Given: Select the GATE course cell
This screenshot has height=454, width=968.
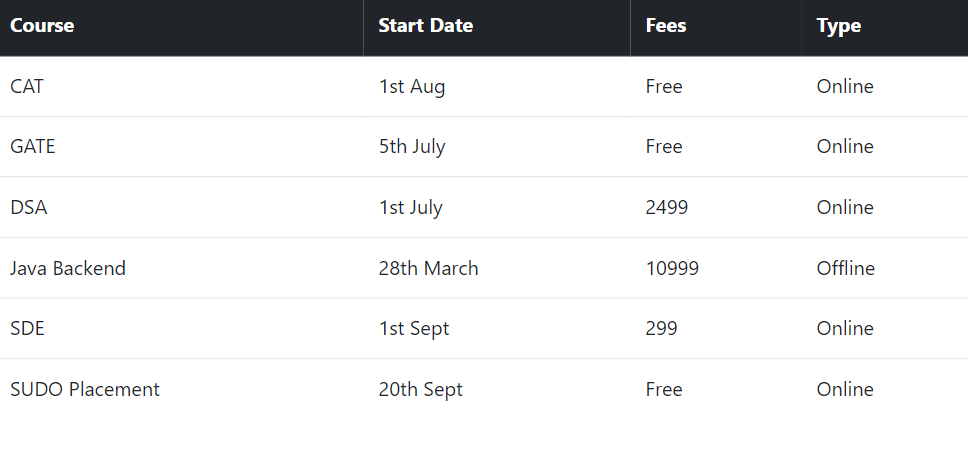Looking at the screenshot, I should (33, 147).
